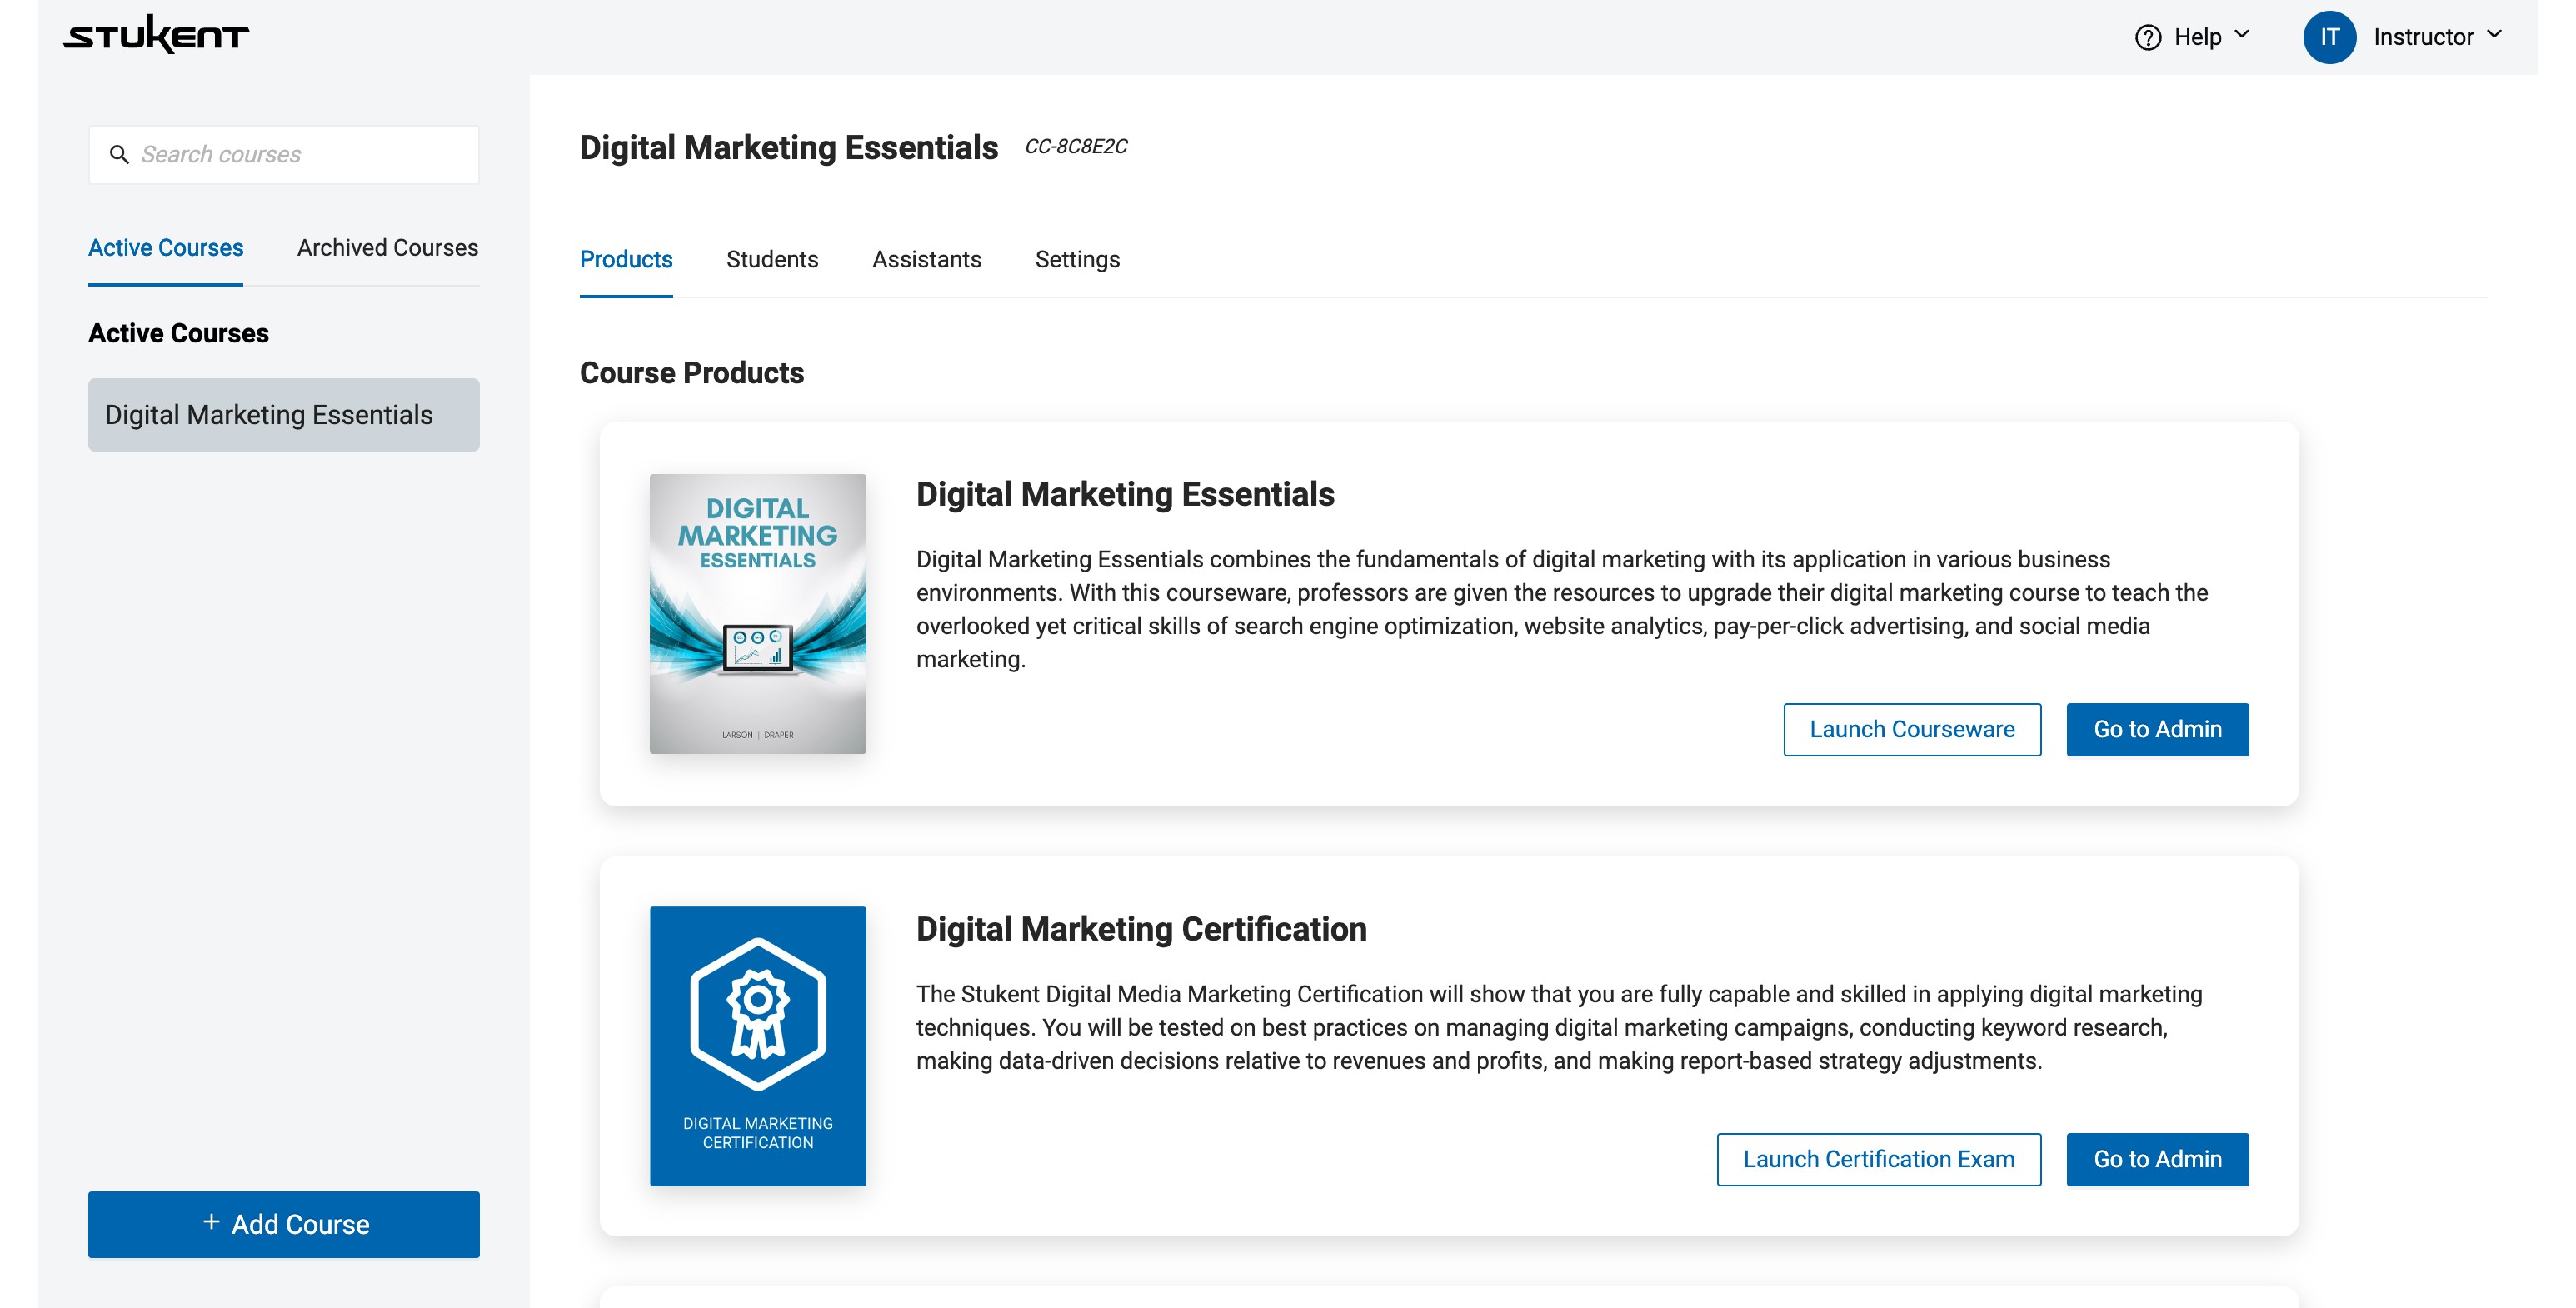Open Digital Marketing Essentials book cover
Image resolution: width=2576 pixels, height=1308 pixels.
pos(758,613)
